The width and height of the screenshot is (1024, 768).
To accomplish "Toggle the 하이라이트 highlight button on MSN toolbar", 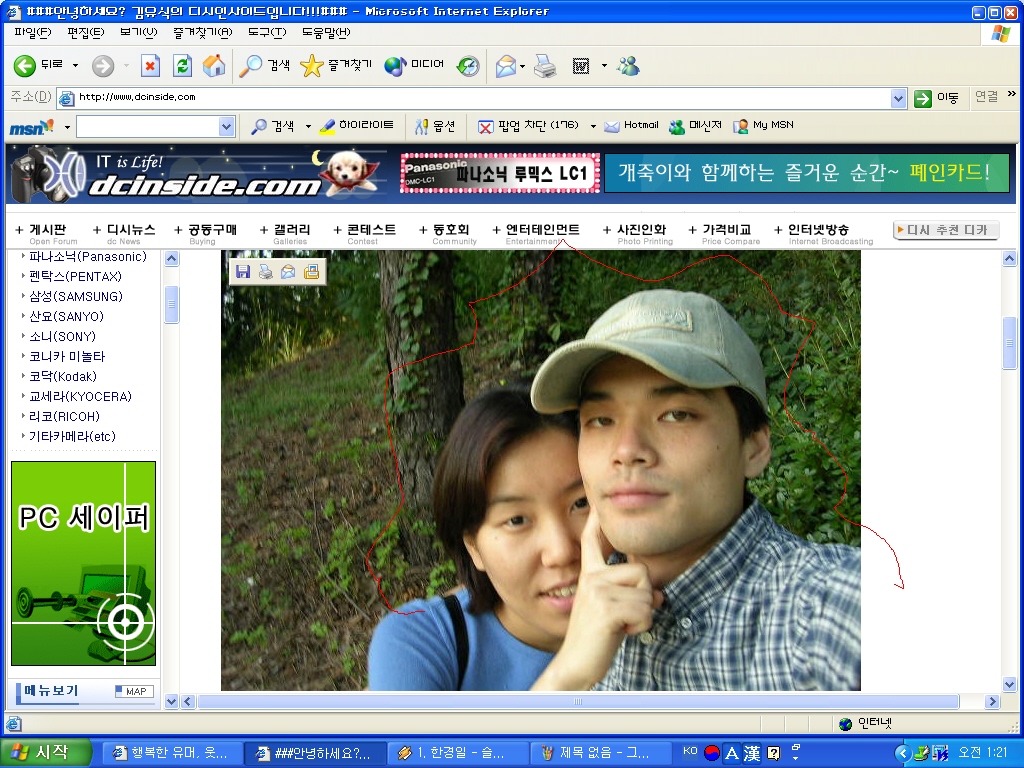I will tap(357, 126).
